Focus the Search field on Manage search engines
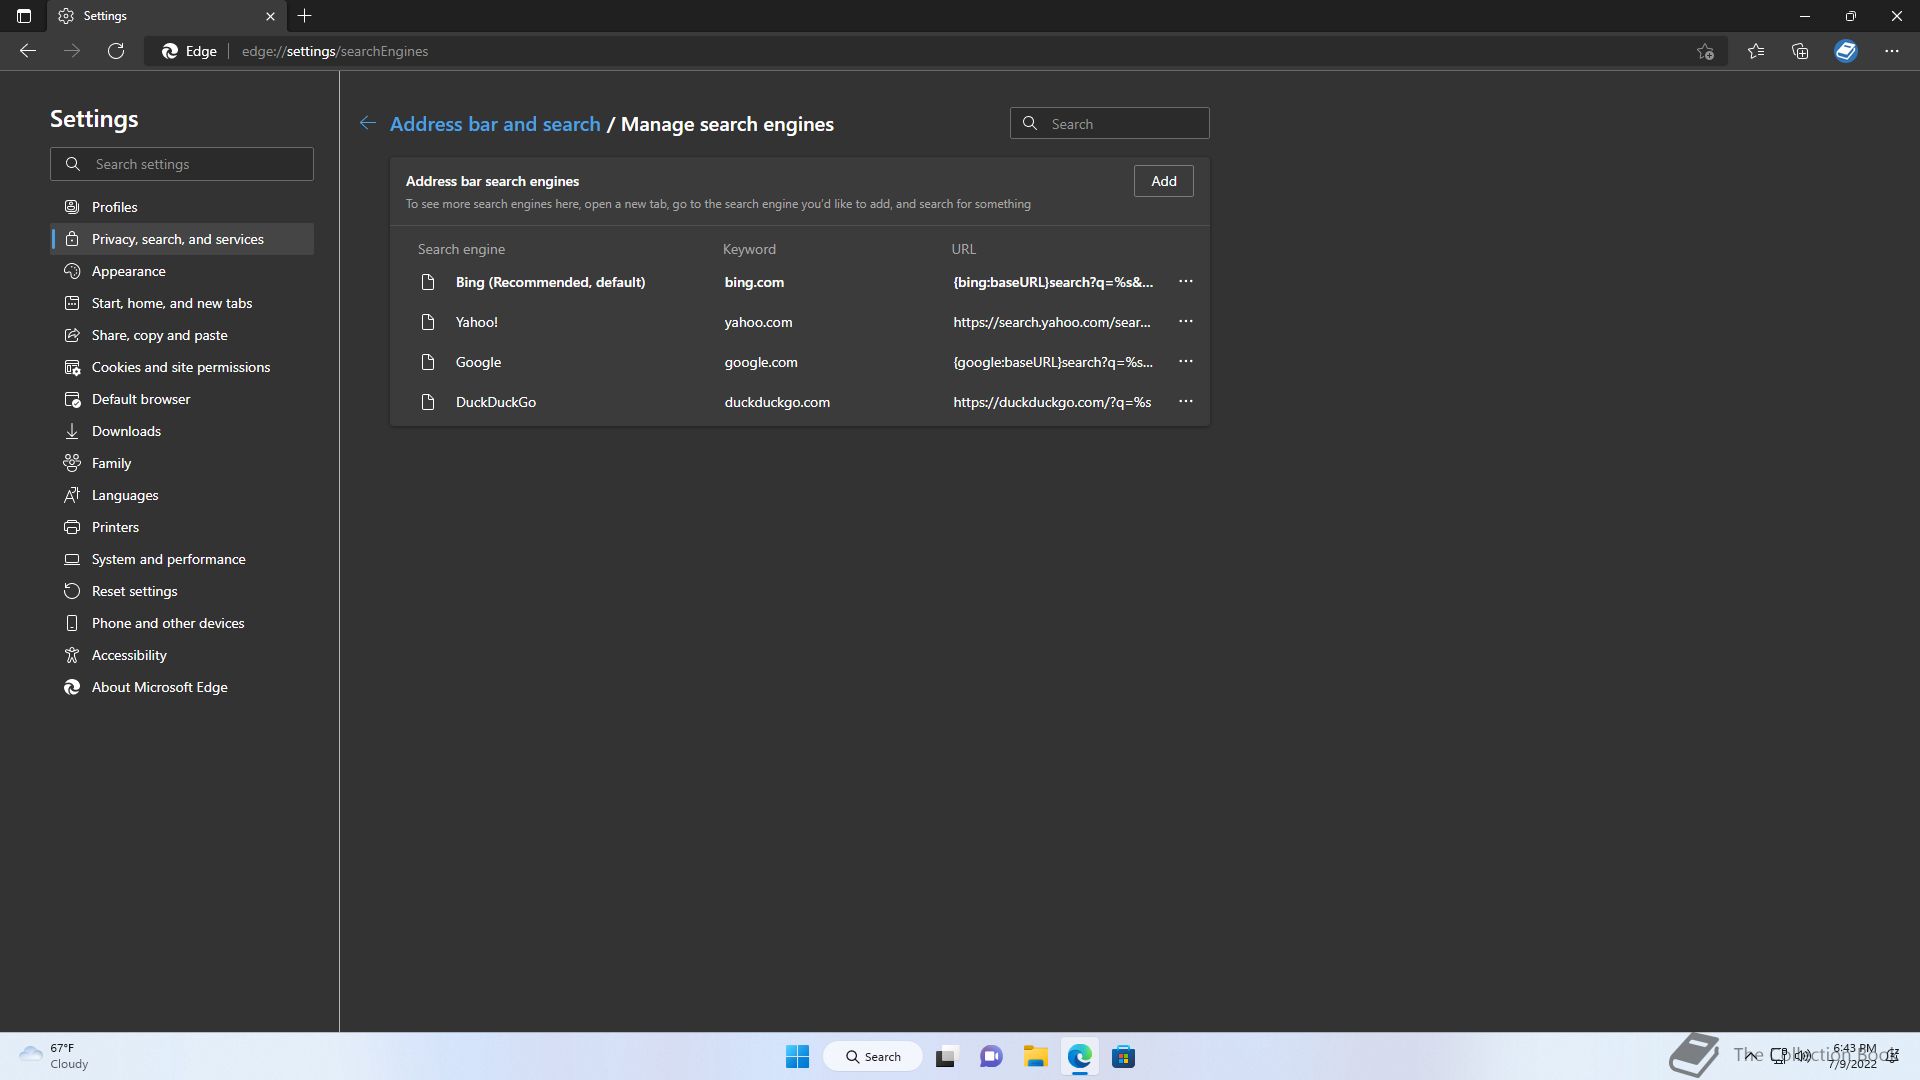The image size is (1920, 1080). (1110, 124)
